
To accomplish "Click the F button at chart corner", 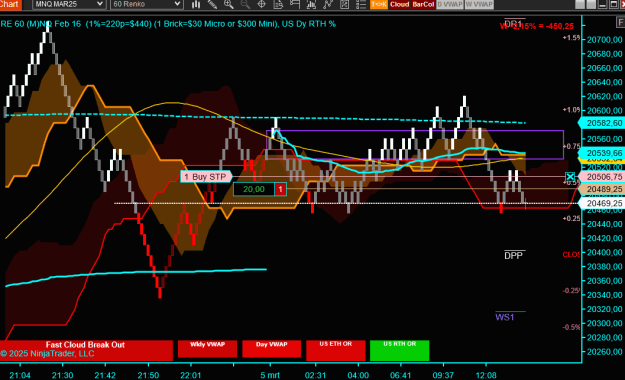I will click(621, 23).
